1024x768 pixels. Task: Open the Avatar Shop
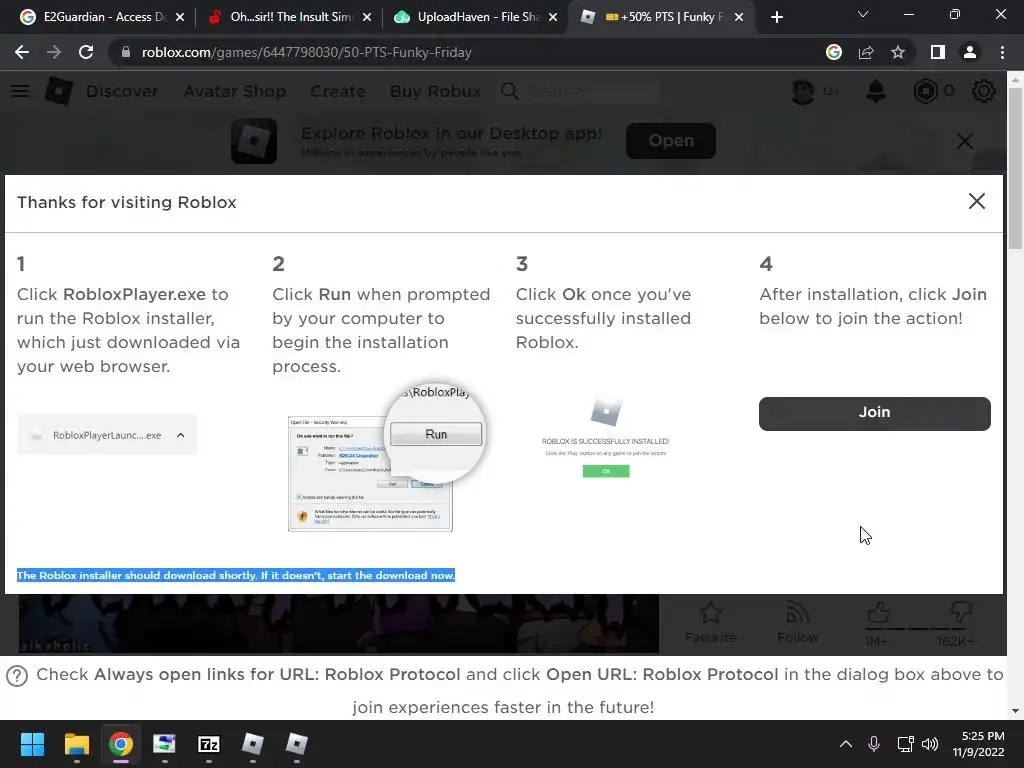[x=234, y=91]
